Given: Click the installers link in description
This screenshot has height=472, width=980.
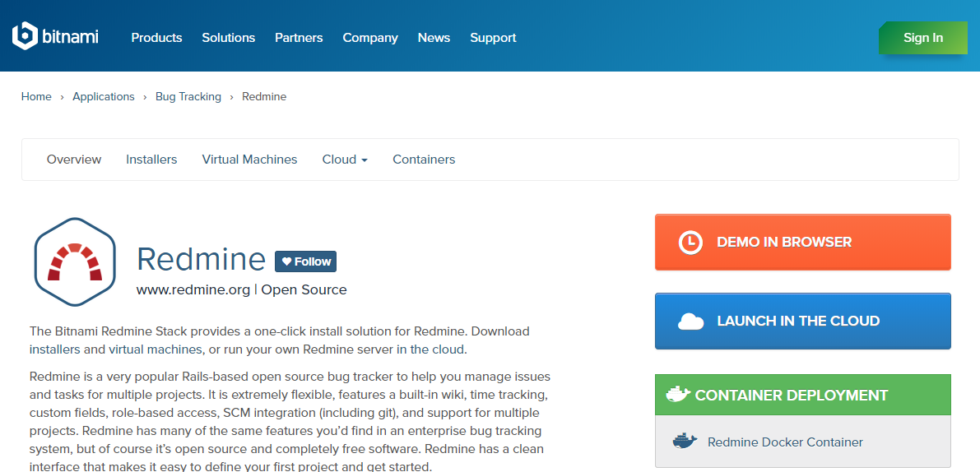Looking at the screenshot, I should (x=54, y=349).
